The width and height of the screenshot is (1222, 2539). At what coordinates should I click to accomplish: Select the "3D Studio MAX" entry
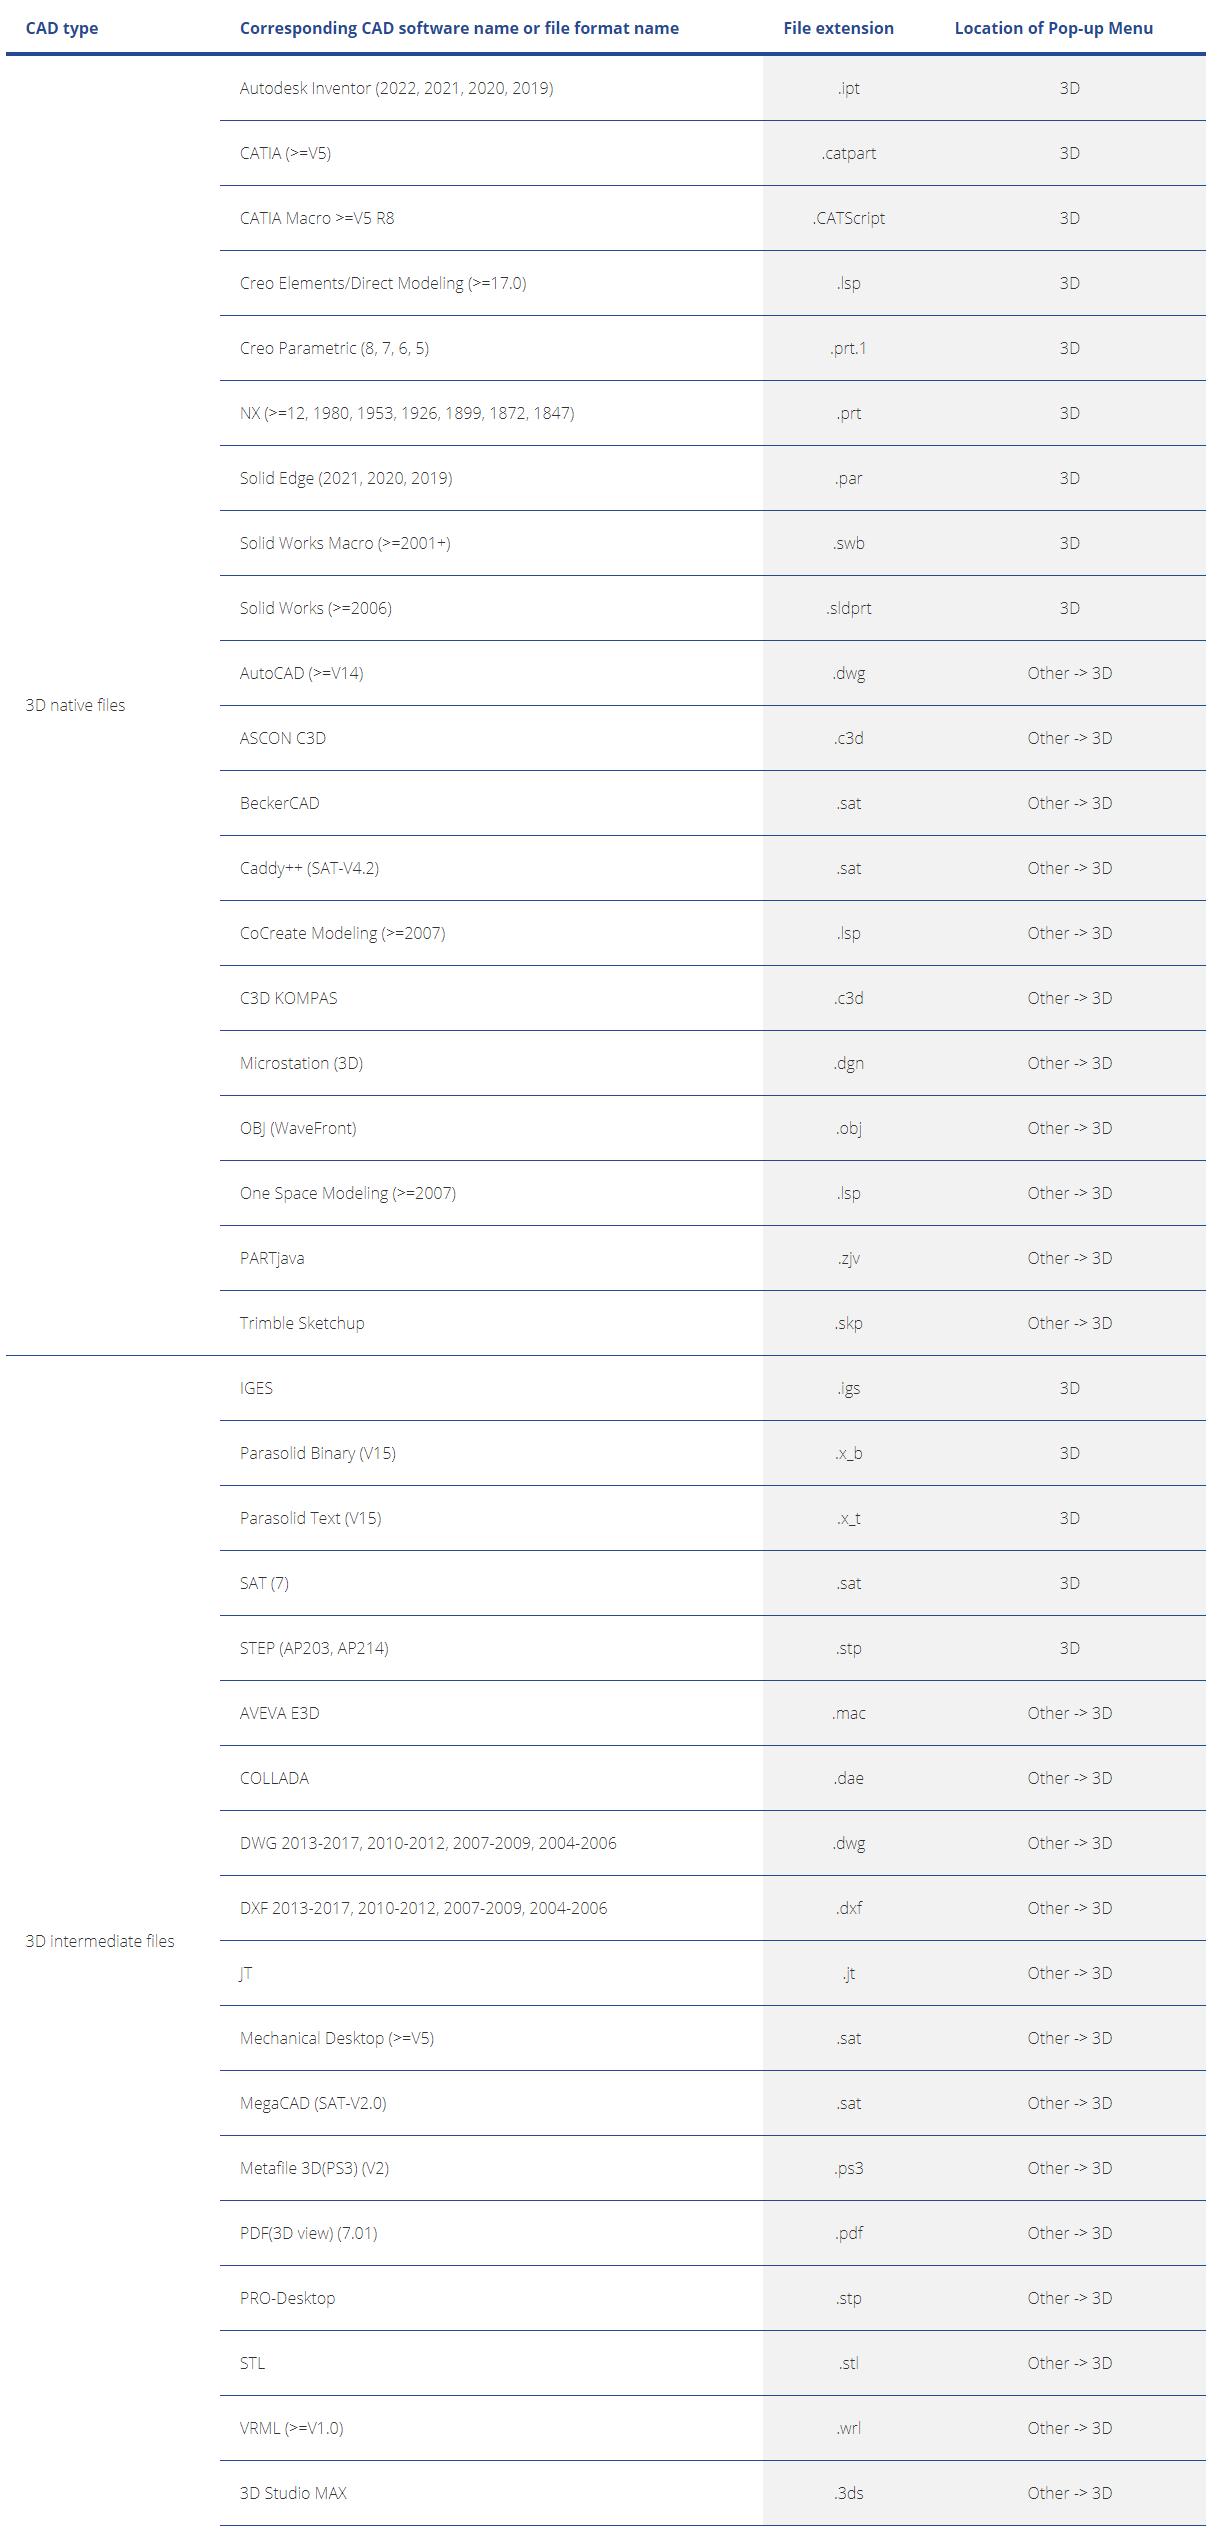(x=293, y=2493)
